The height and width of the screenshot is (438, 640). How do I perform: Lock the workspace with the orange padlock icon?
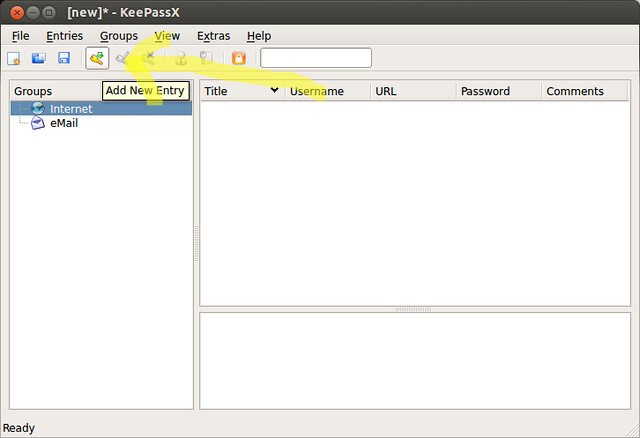pos(239,58)
